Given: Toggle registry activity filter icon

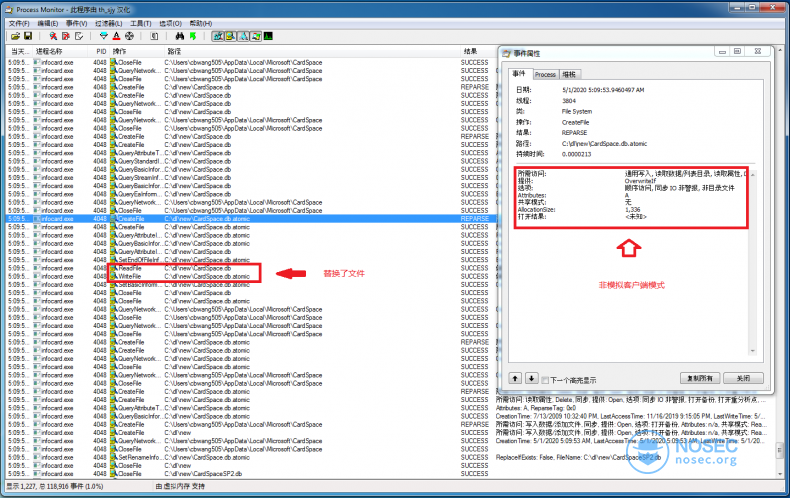Looking at the screenshot, I should coord(218,36).
